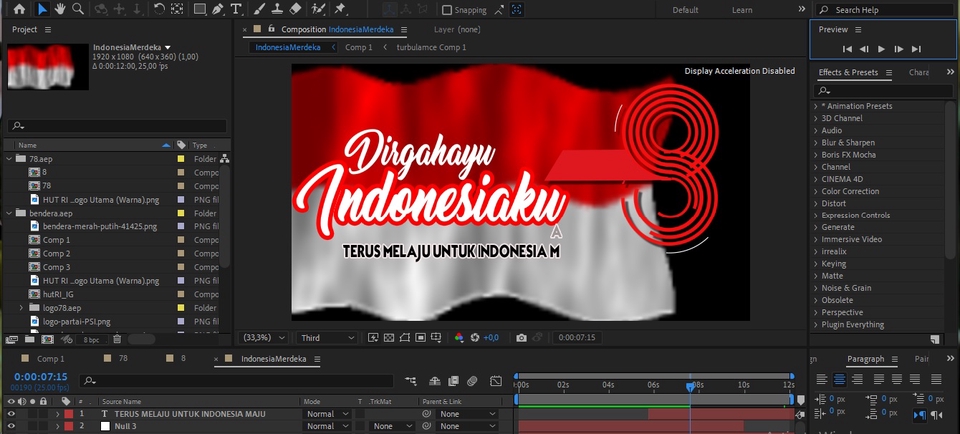Take a snapshot of the viewer

[521, 337]
